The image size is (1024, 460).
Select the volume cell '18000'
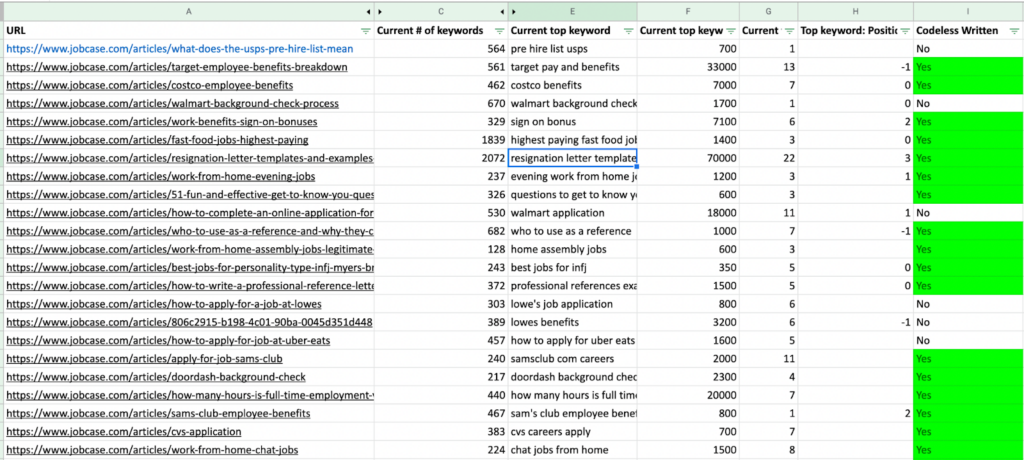pyautogui.click(x=688, y=213)
